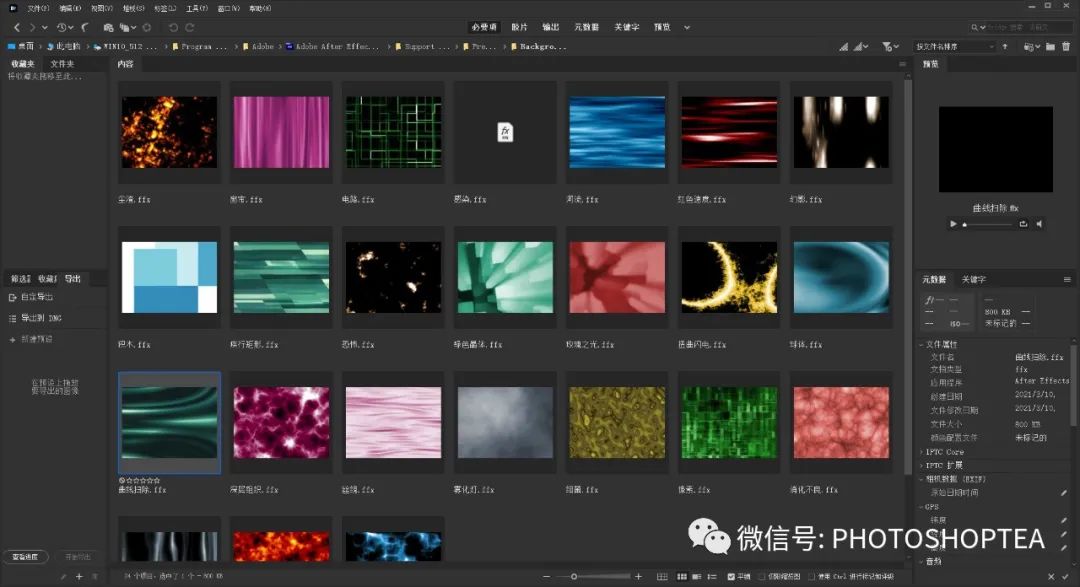Open the 窗口 menu

228,8
